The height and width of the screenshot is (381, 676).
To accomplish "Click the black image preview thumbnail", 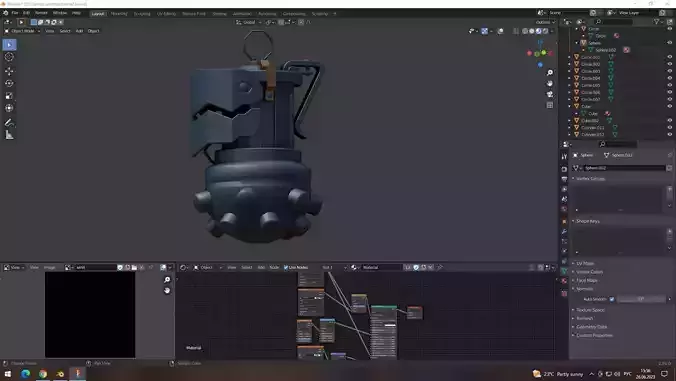I will coord(90,315).
